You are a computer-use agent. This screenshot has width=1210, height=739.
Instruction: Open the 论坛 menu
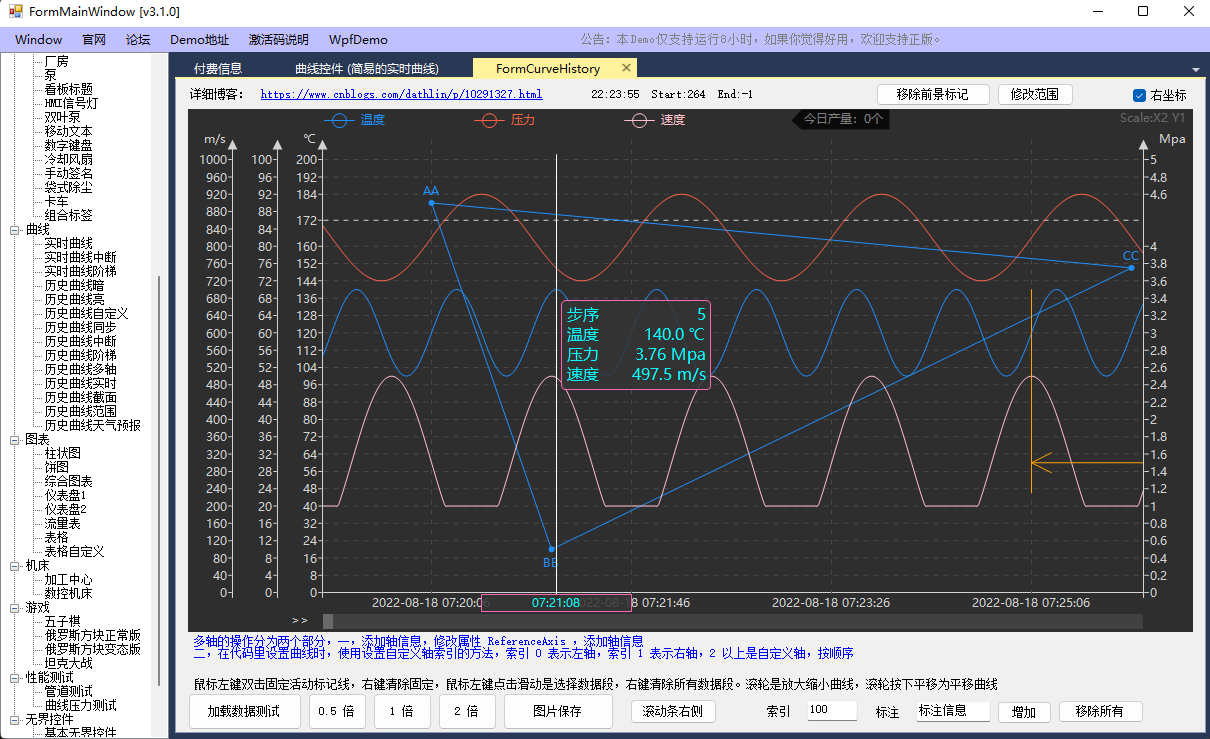[138, 40]
